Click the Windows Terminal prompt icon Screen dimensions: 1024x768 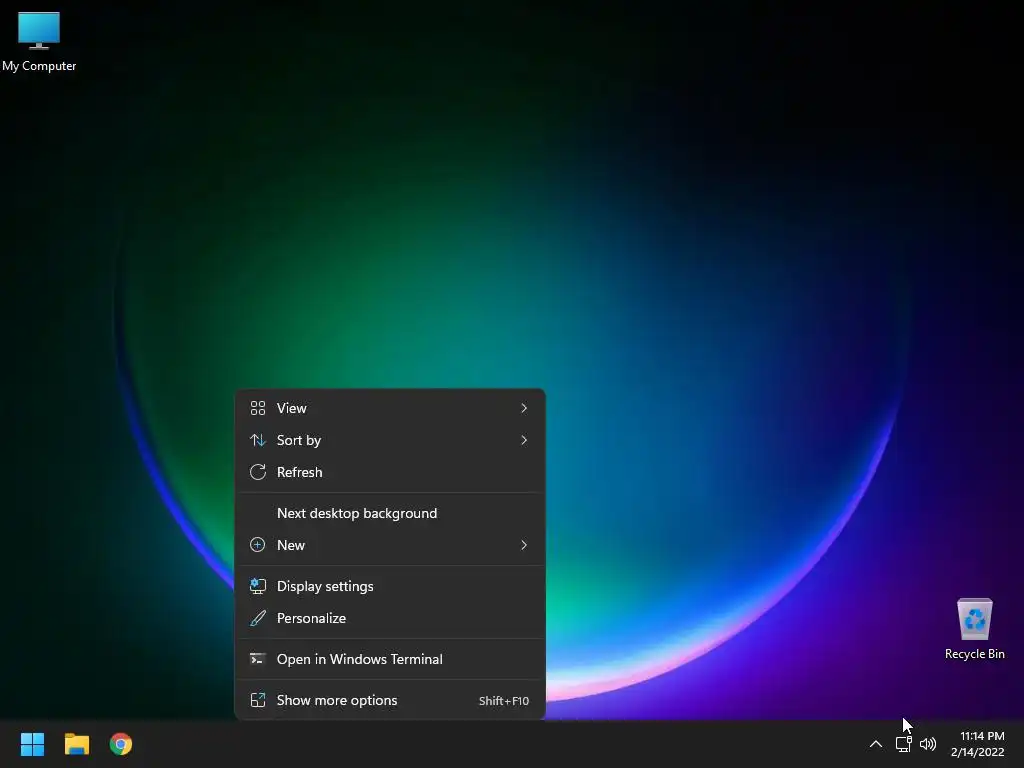258,659
